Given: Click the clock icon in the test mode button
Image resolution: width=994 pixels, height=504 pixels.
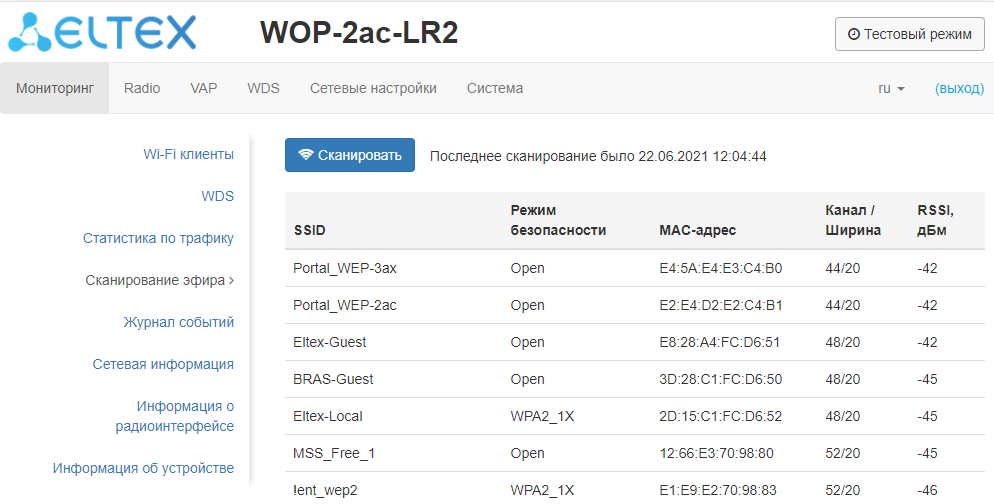Looking at the screenshot, I should [x=853, y=34].
